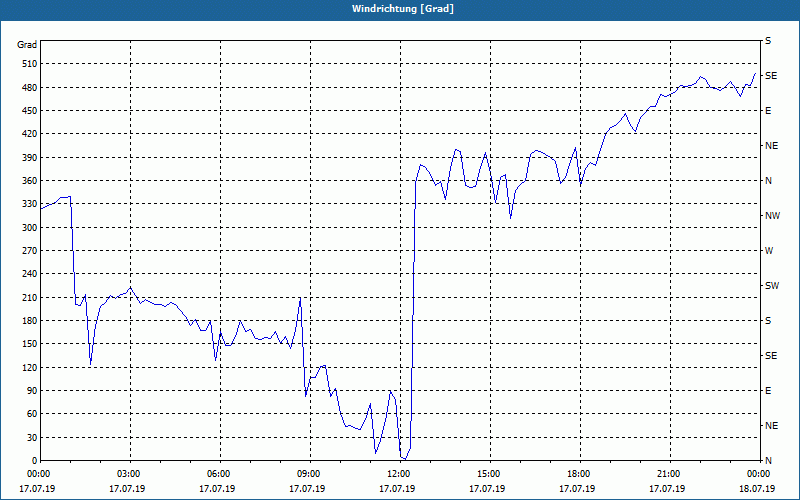Click the 17.07.19 date under the first 00:00

[37, 489]
